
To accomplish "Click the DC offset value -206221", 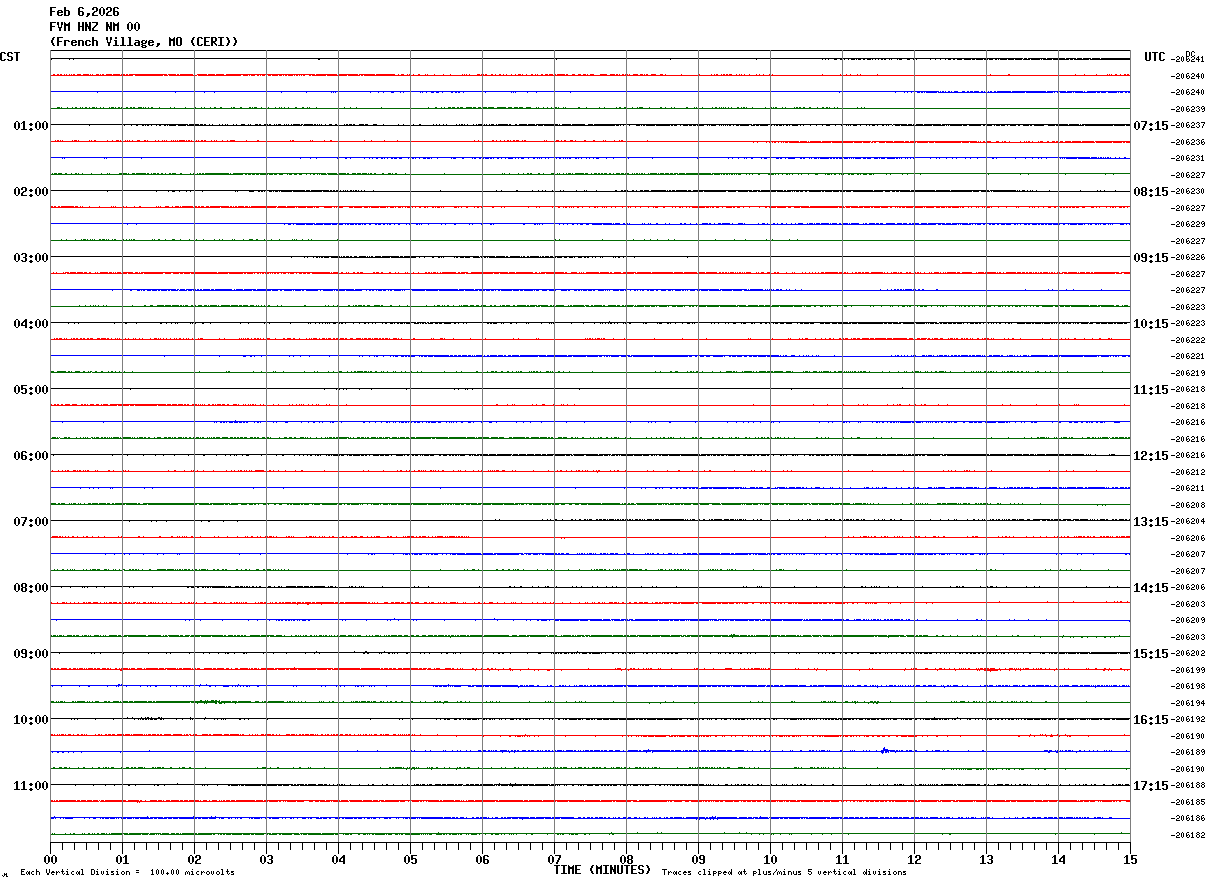I will [x=1188, y=356].
